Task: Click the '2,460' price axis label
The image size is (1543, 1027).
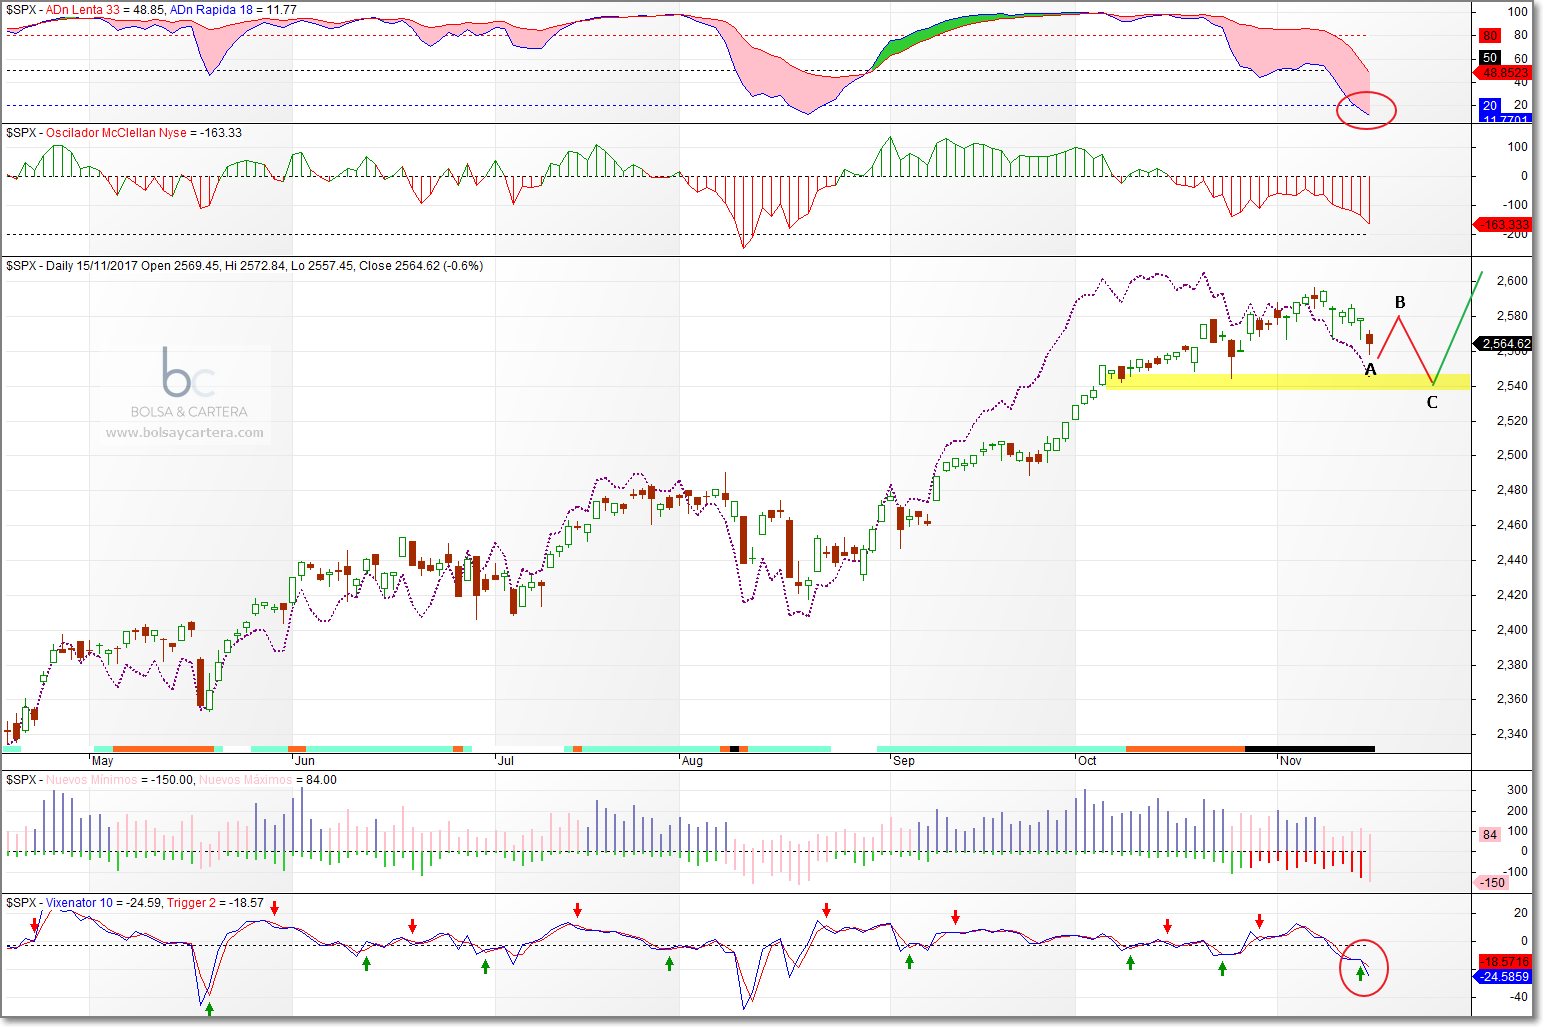Action: 1512,525
